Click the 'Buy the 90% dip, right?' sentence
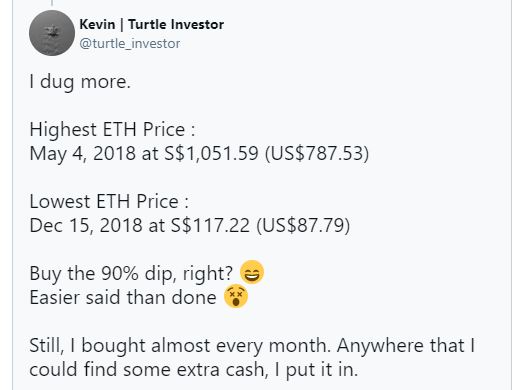The height and width of the screenshot is (390, 524). (131, 274)
